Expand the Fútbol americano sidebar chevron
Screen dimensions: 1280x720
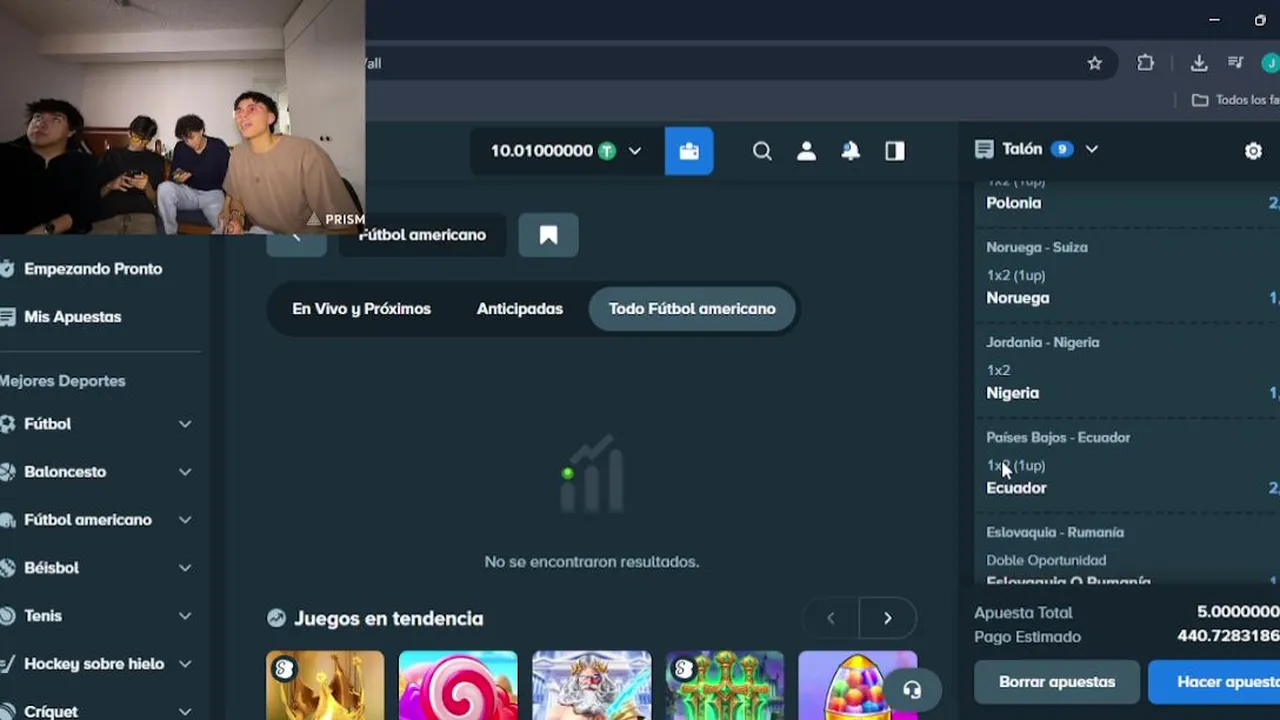tap(185, 520)
